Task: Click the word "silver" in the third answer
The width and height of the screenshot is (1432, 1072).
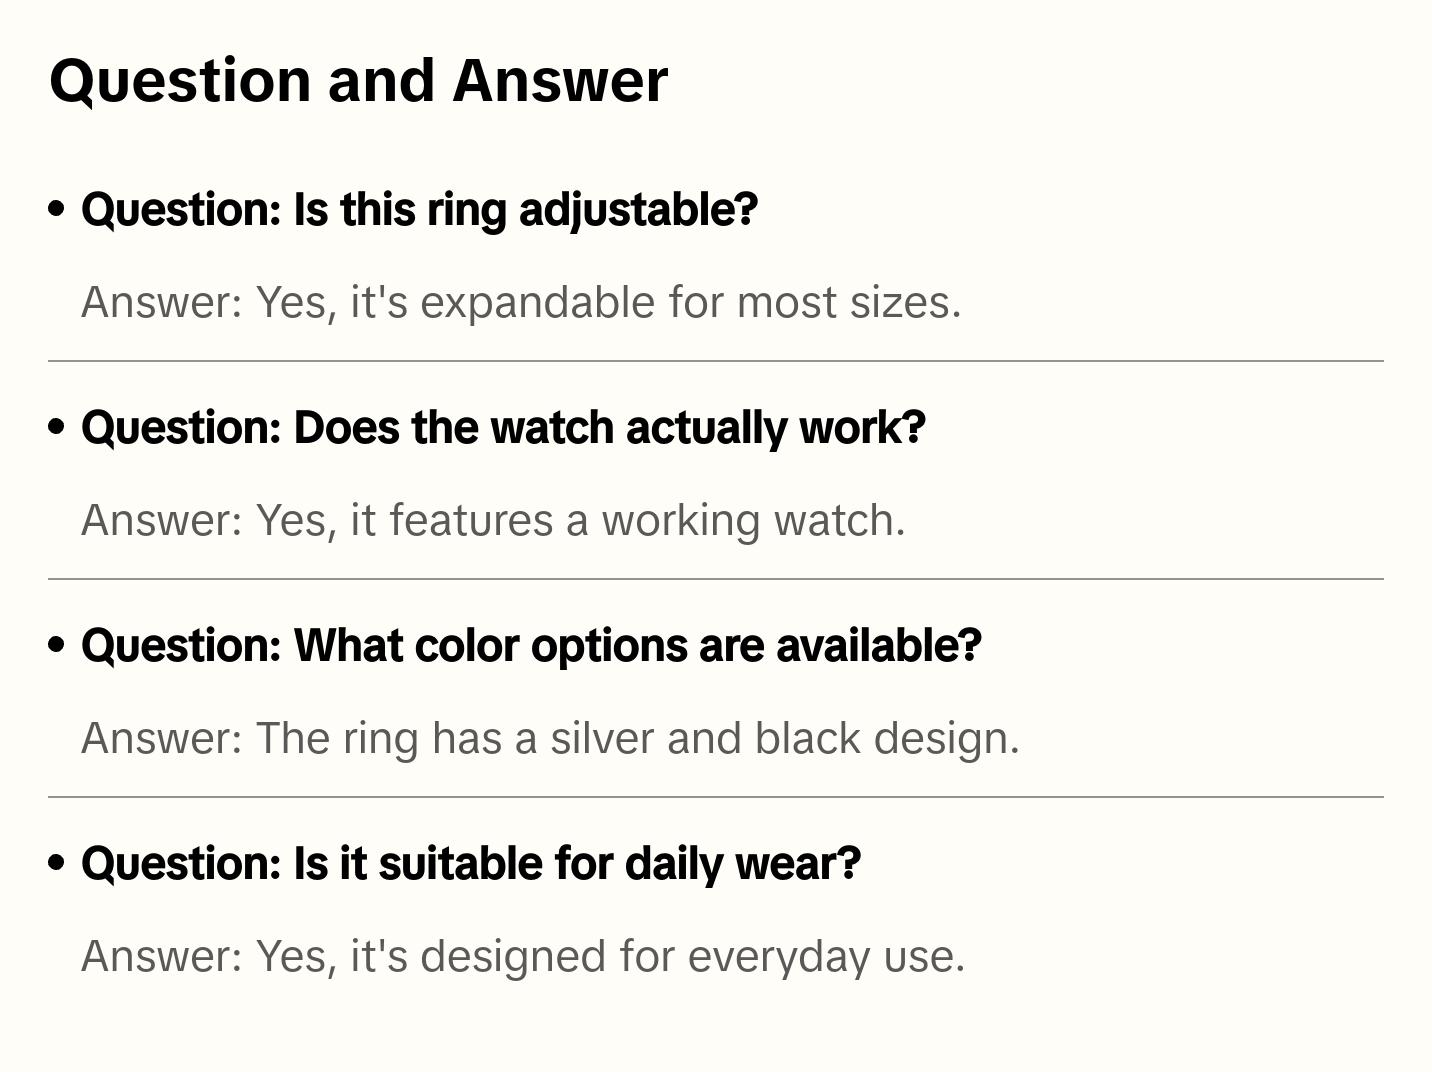Action: tap(603, 738)
